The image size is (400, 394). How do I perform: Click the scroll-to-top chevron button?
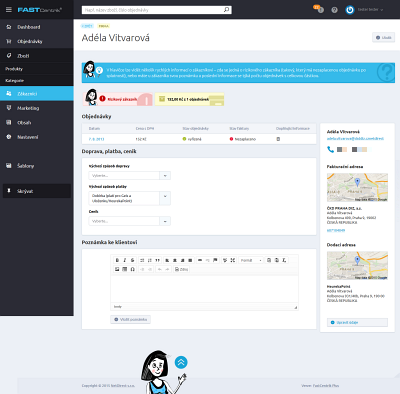point(181,362)
